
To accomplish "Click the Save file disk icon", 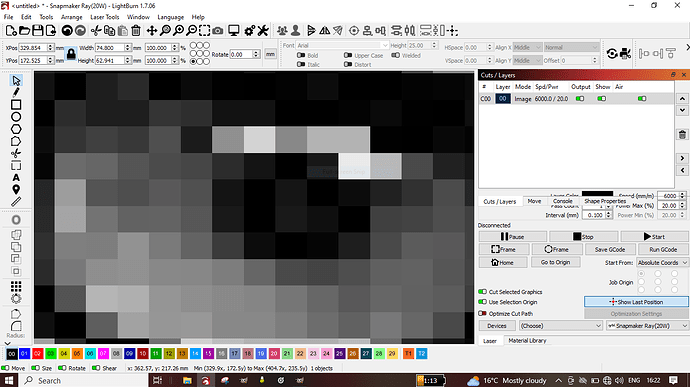I will pos(38,31).
